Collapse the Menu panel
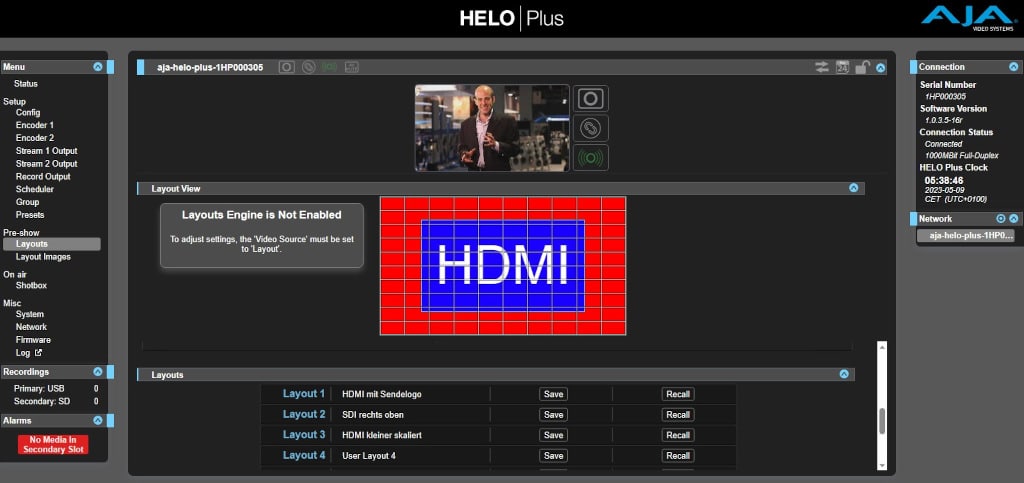Viewport: 1024px width, 483px height. coord(97,67)
